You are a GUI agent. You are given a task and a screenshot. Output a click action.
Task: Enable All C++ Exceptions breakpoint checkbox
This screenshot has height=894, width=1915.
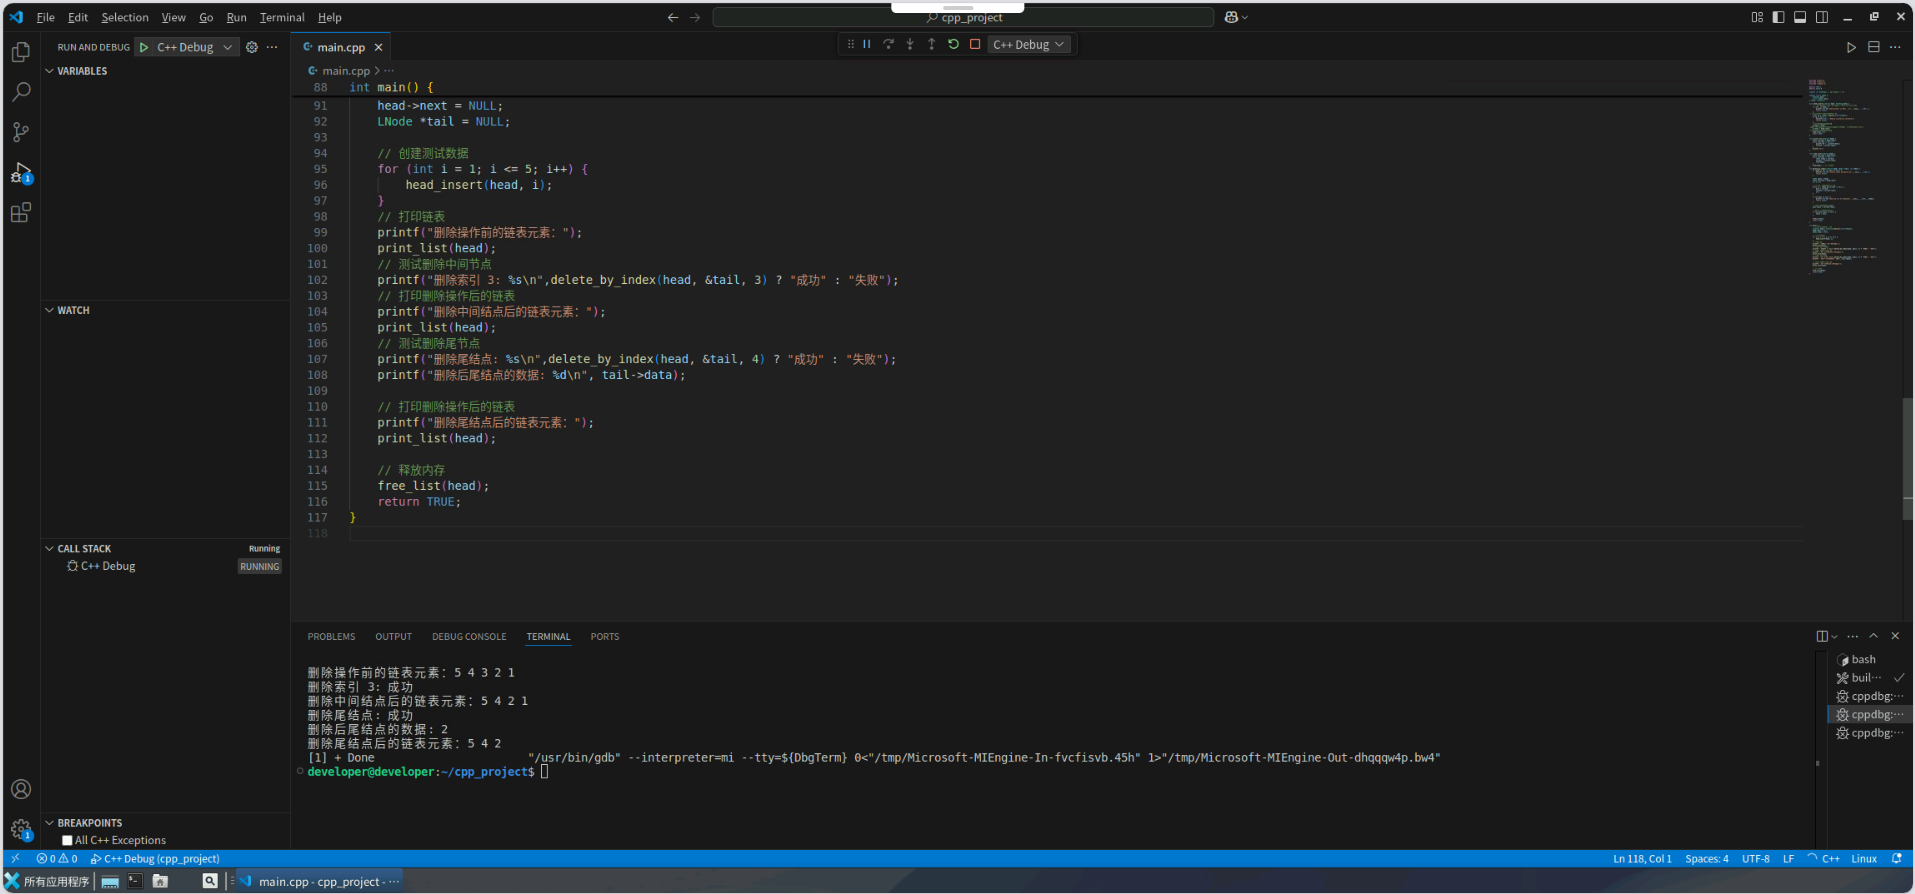(x=67, y=841)
